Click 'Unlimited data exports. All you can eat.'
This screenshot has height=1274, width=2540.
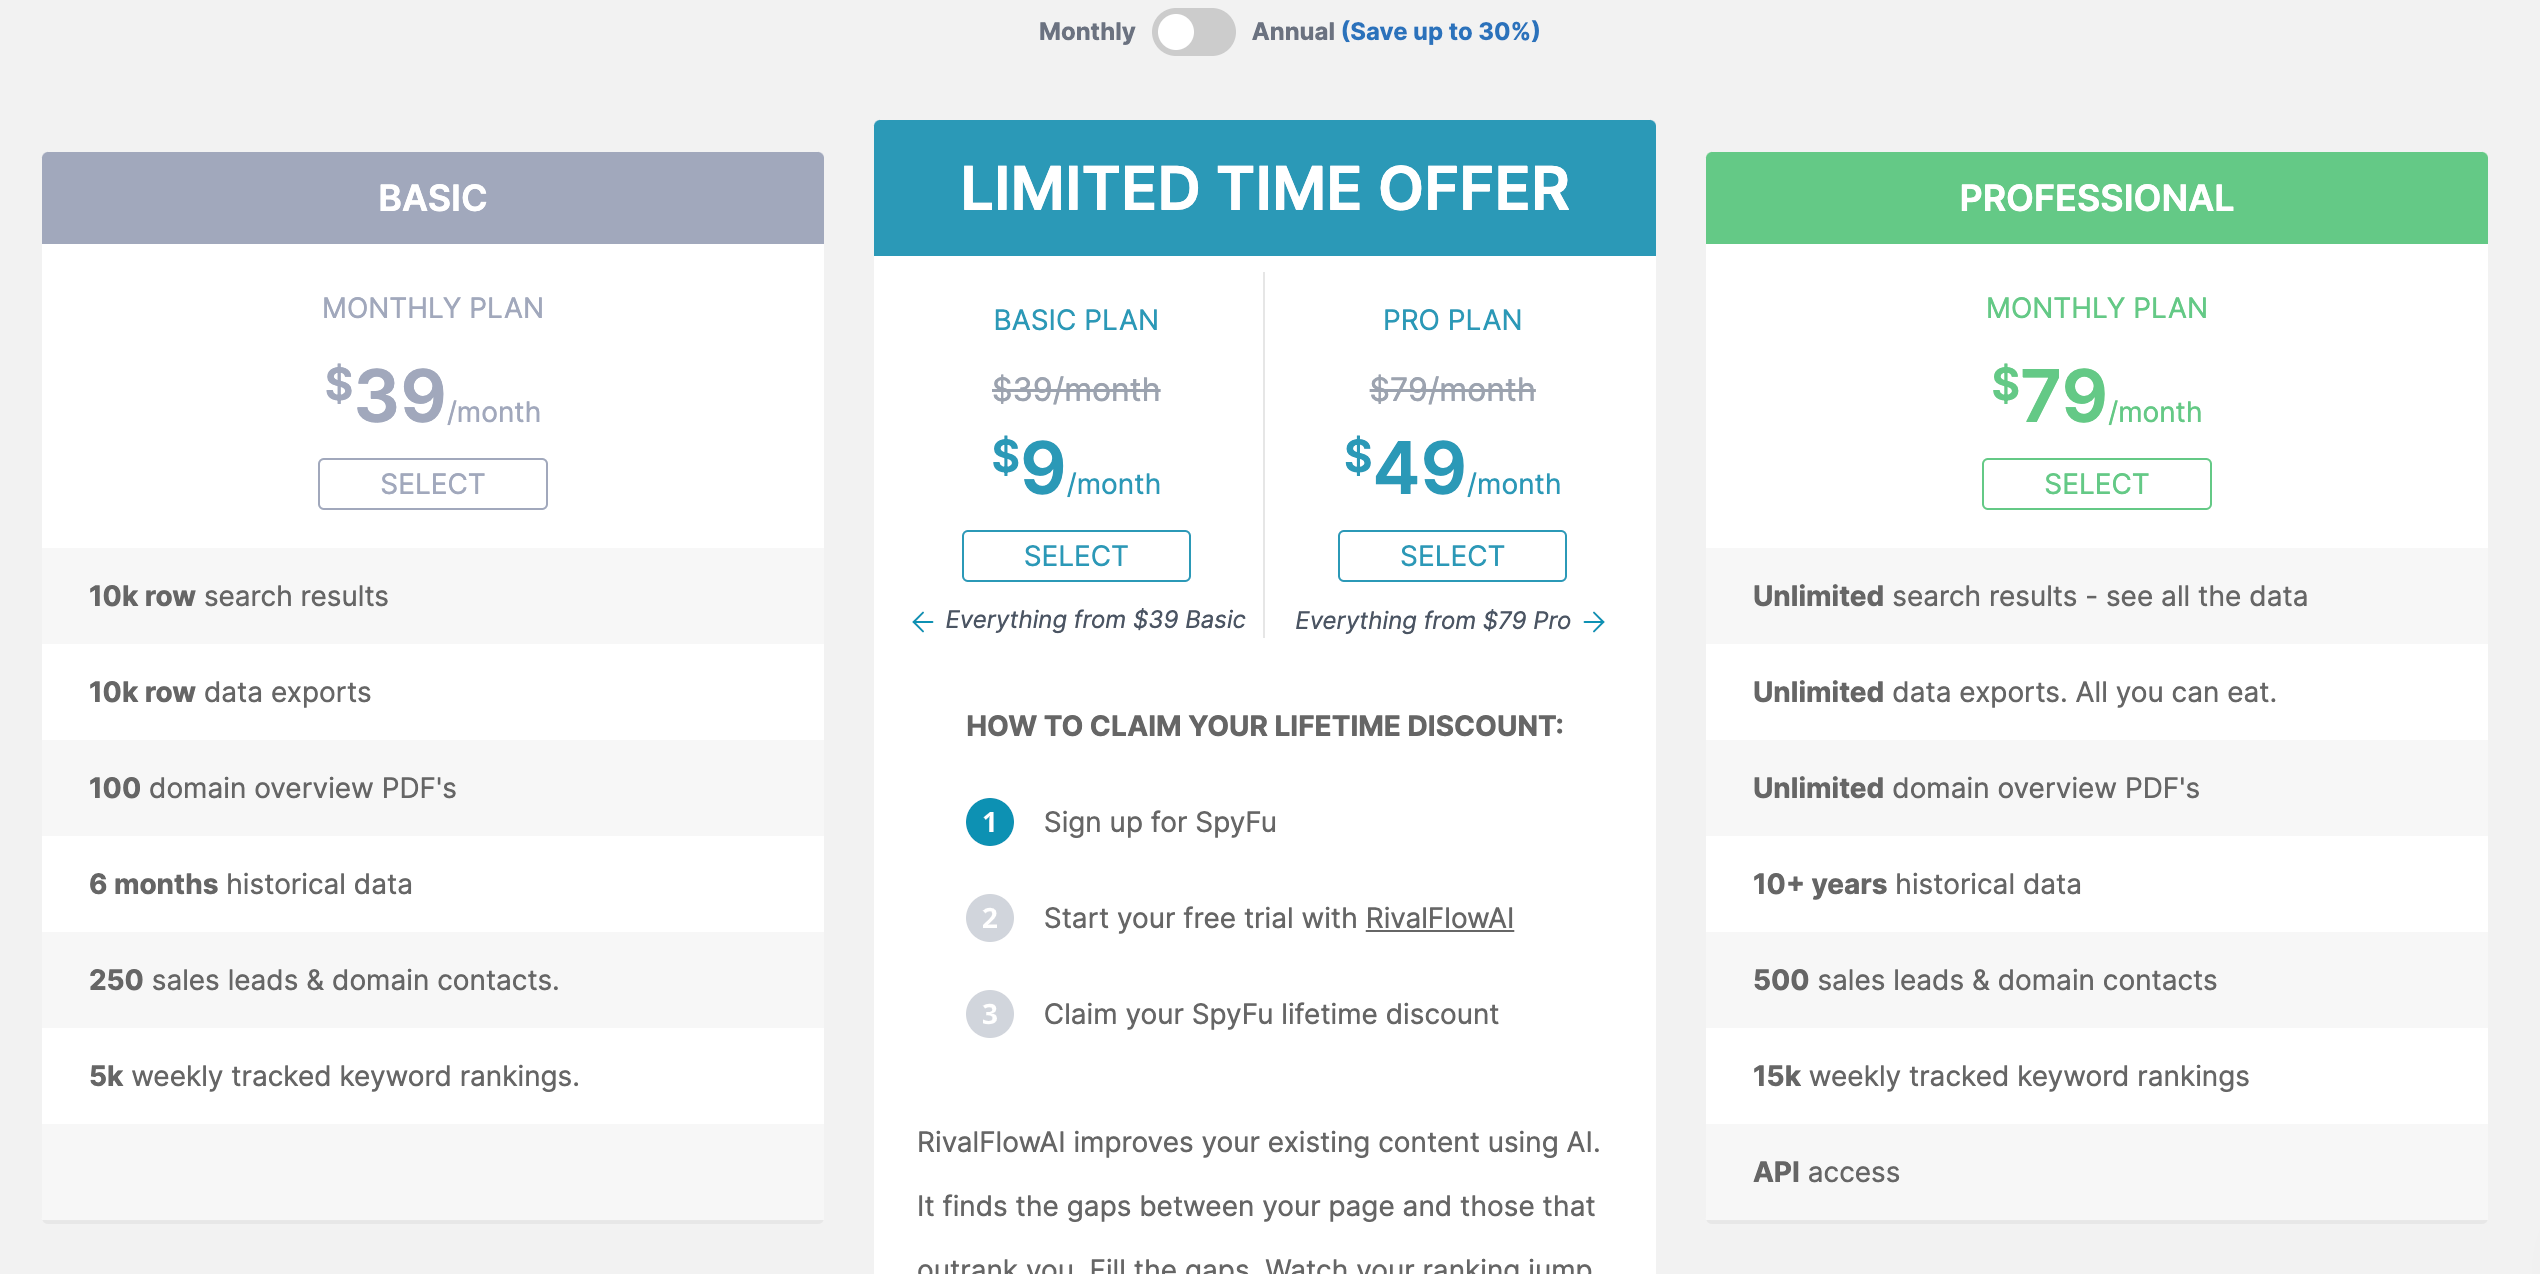pos(2097,692)
